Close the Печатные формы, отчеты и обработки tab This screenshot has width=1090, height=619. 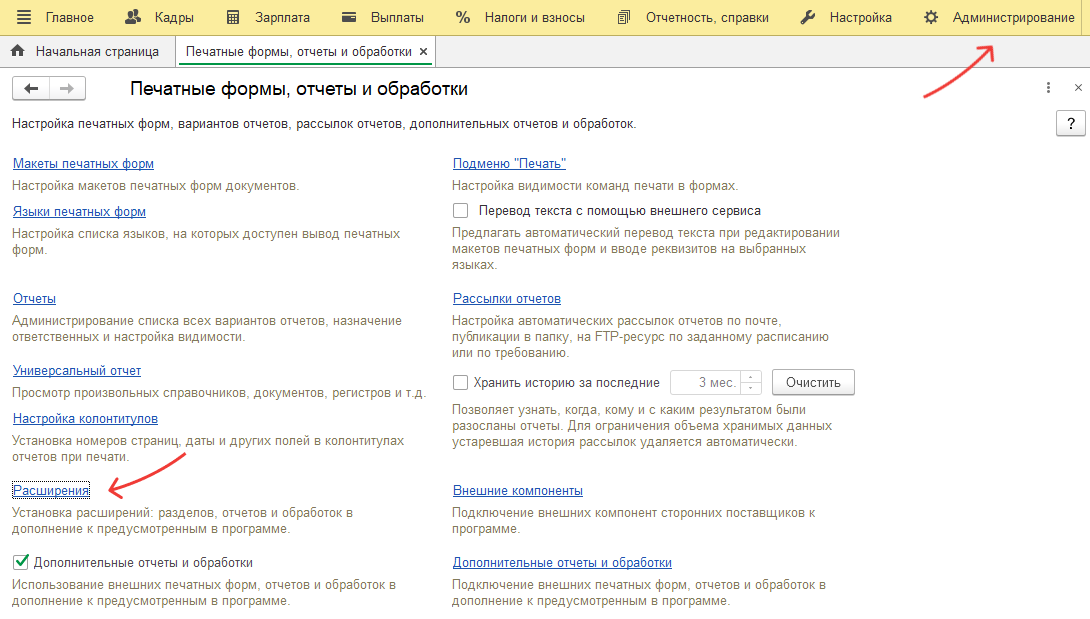[423, 51]
